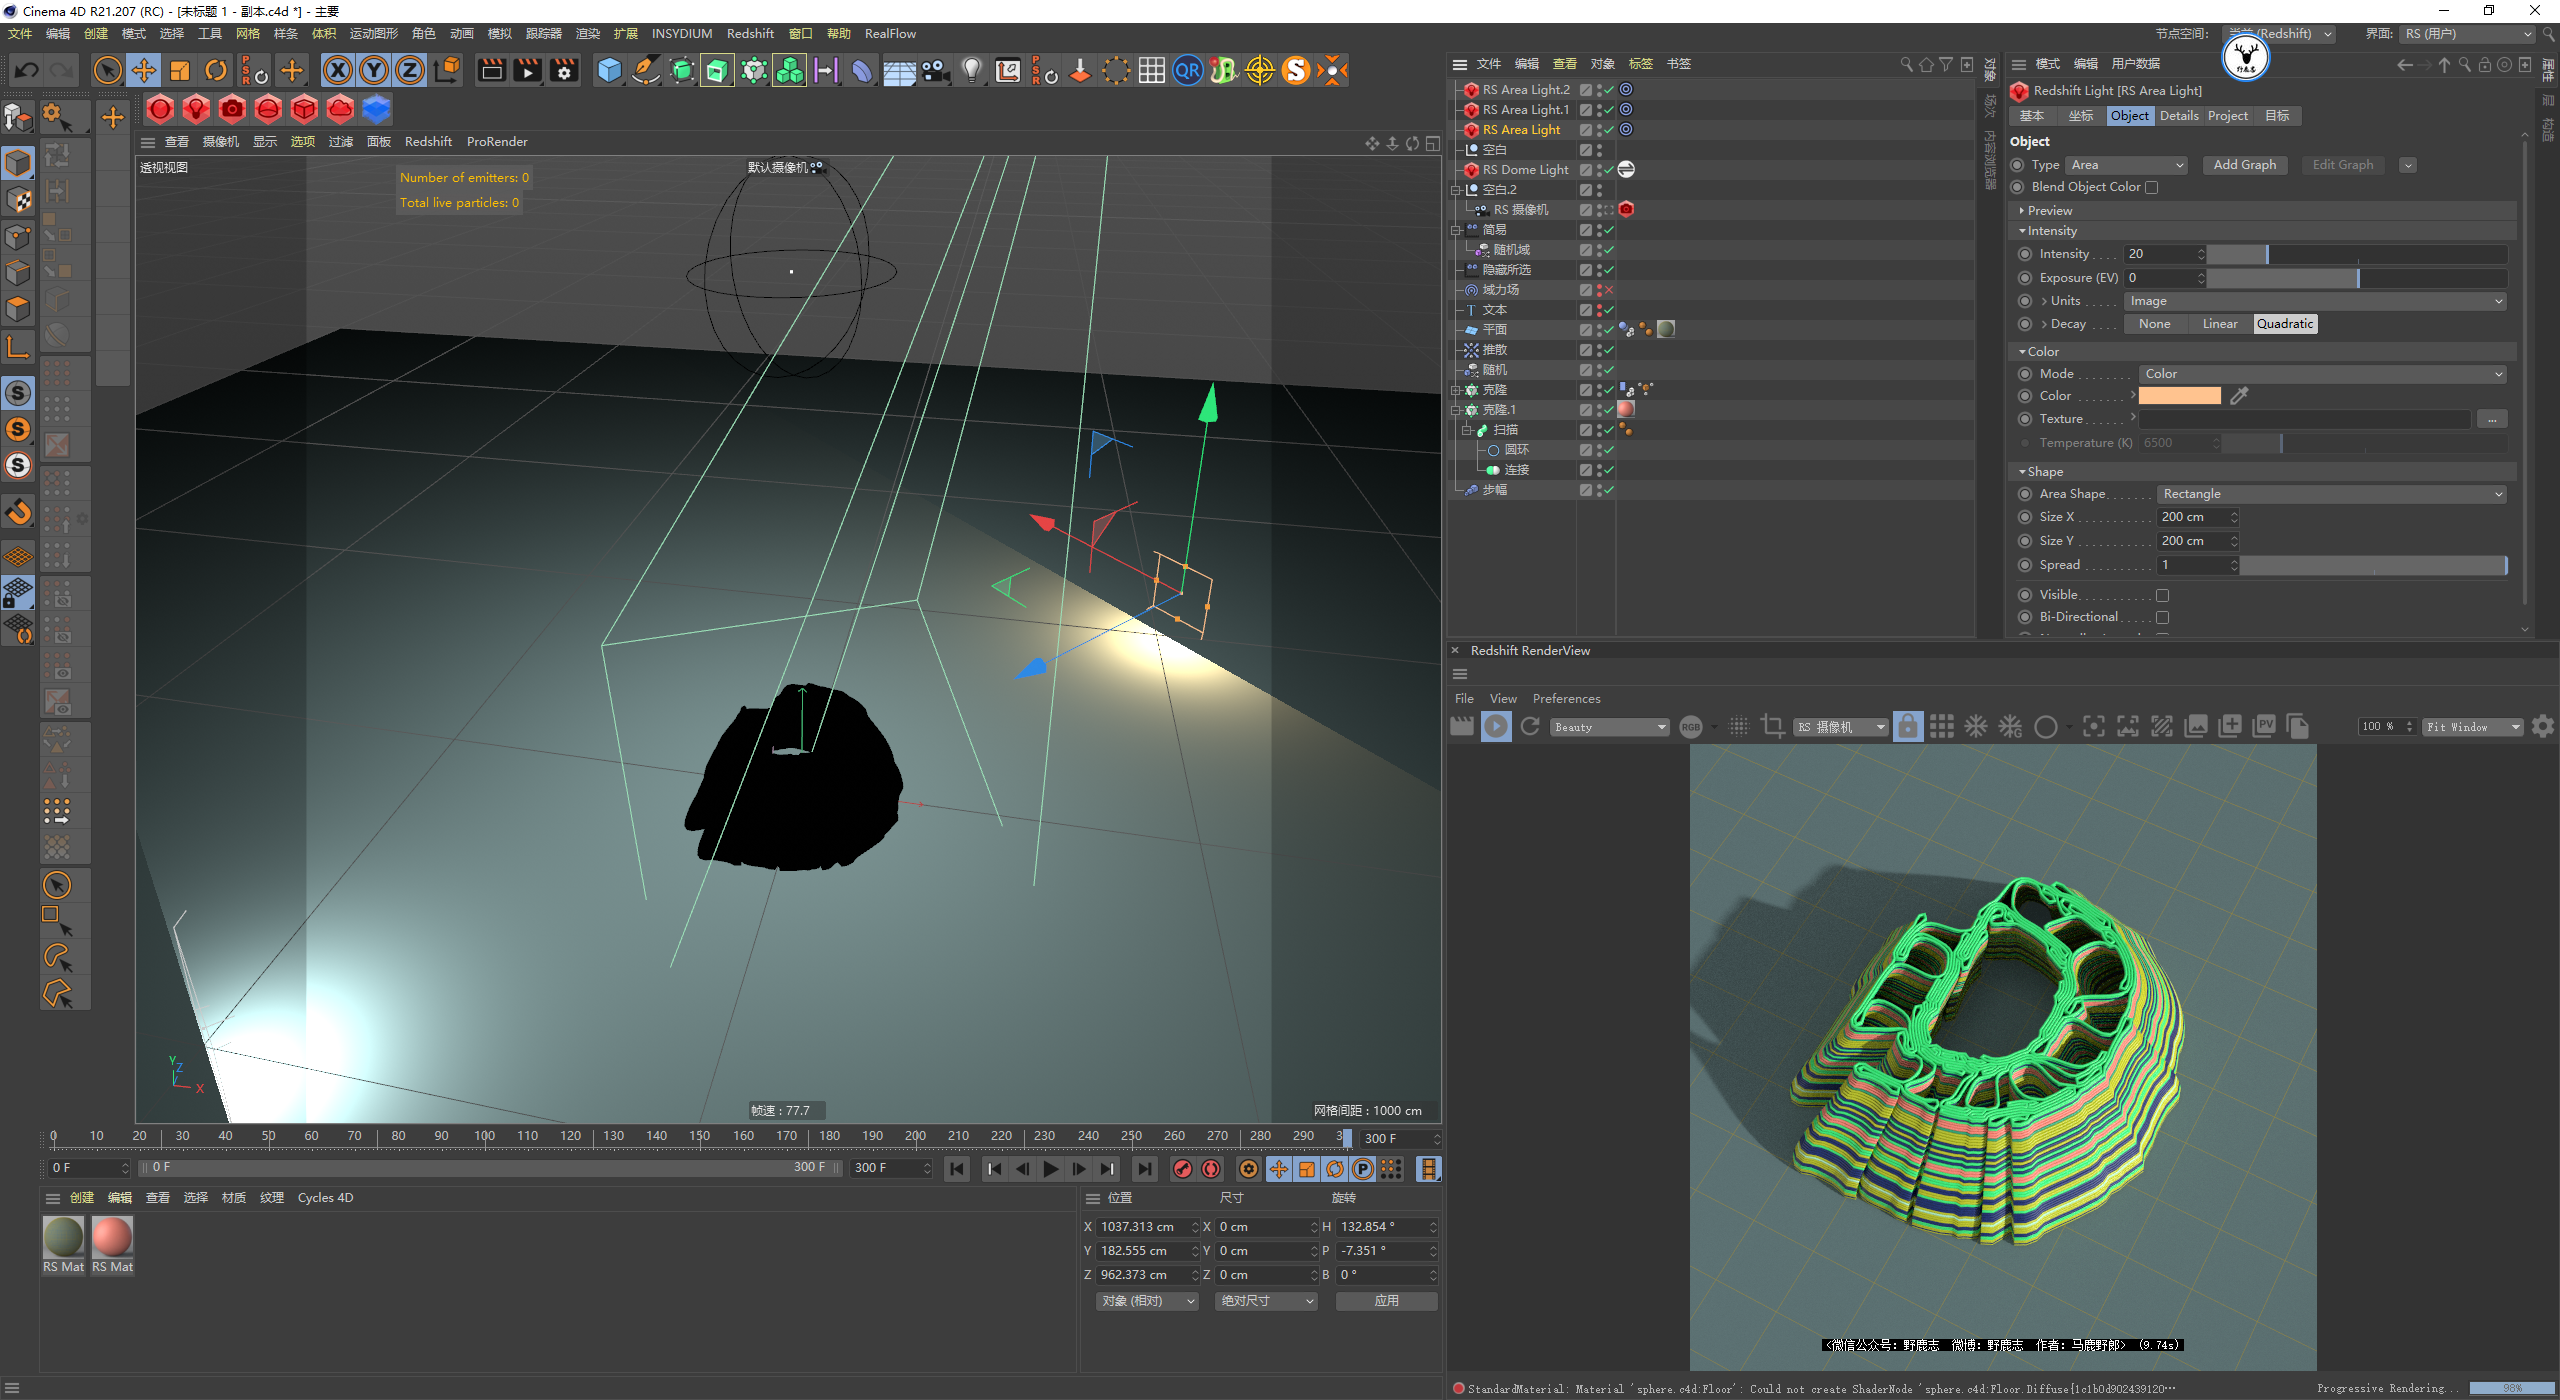This screenshot has height=1400, width=2560.
Task: Click the light bulb Light icon
Action: coord(971,70)
